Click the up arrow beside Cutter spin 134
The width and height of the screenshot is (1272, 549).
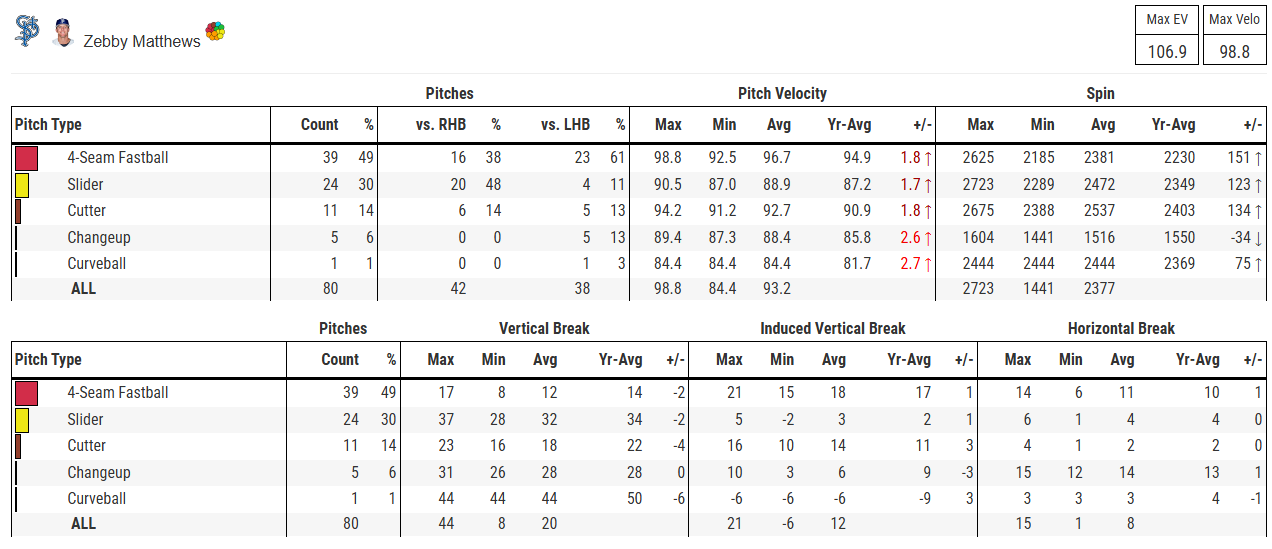point(1258,211)
